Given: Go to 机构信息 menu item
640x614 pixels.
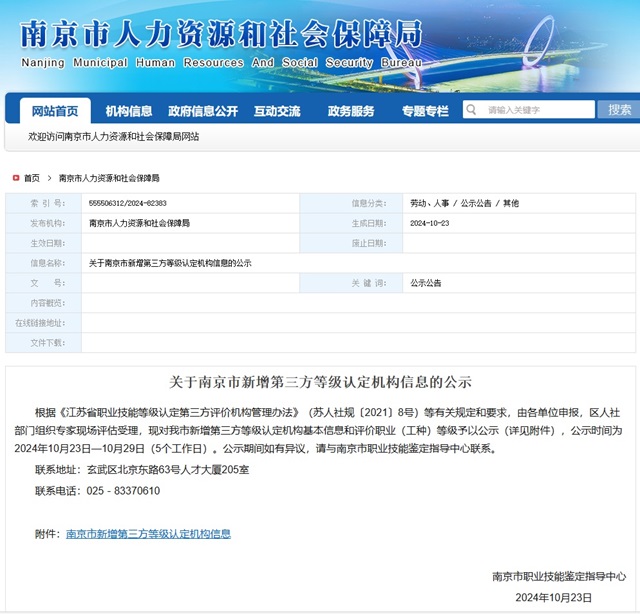Looking at the screenshot, I should pos(129,111).
